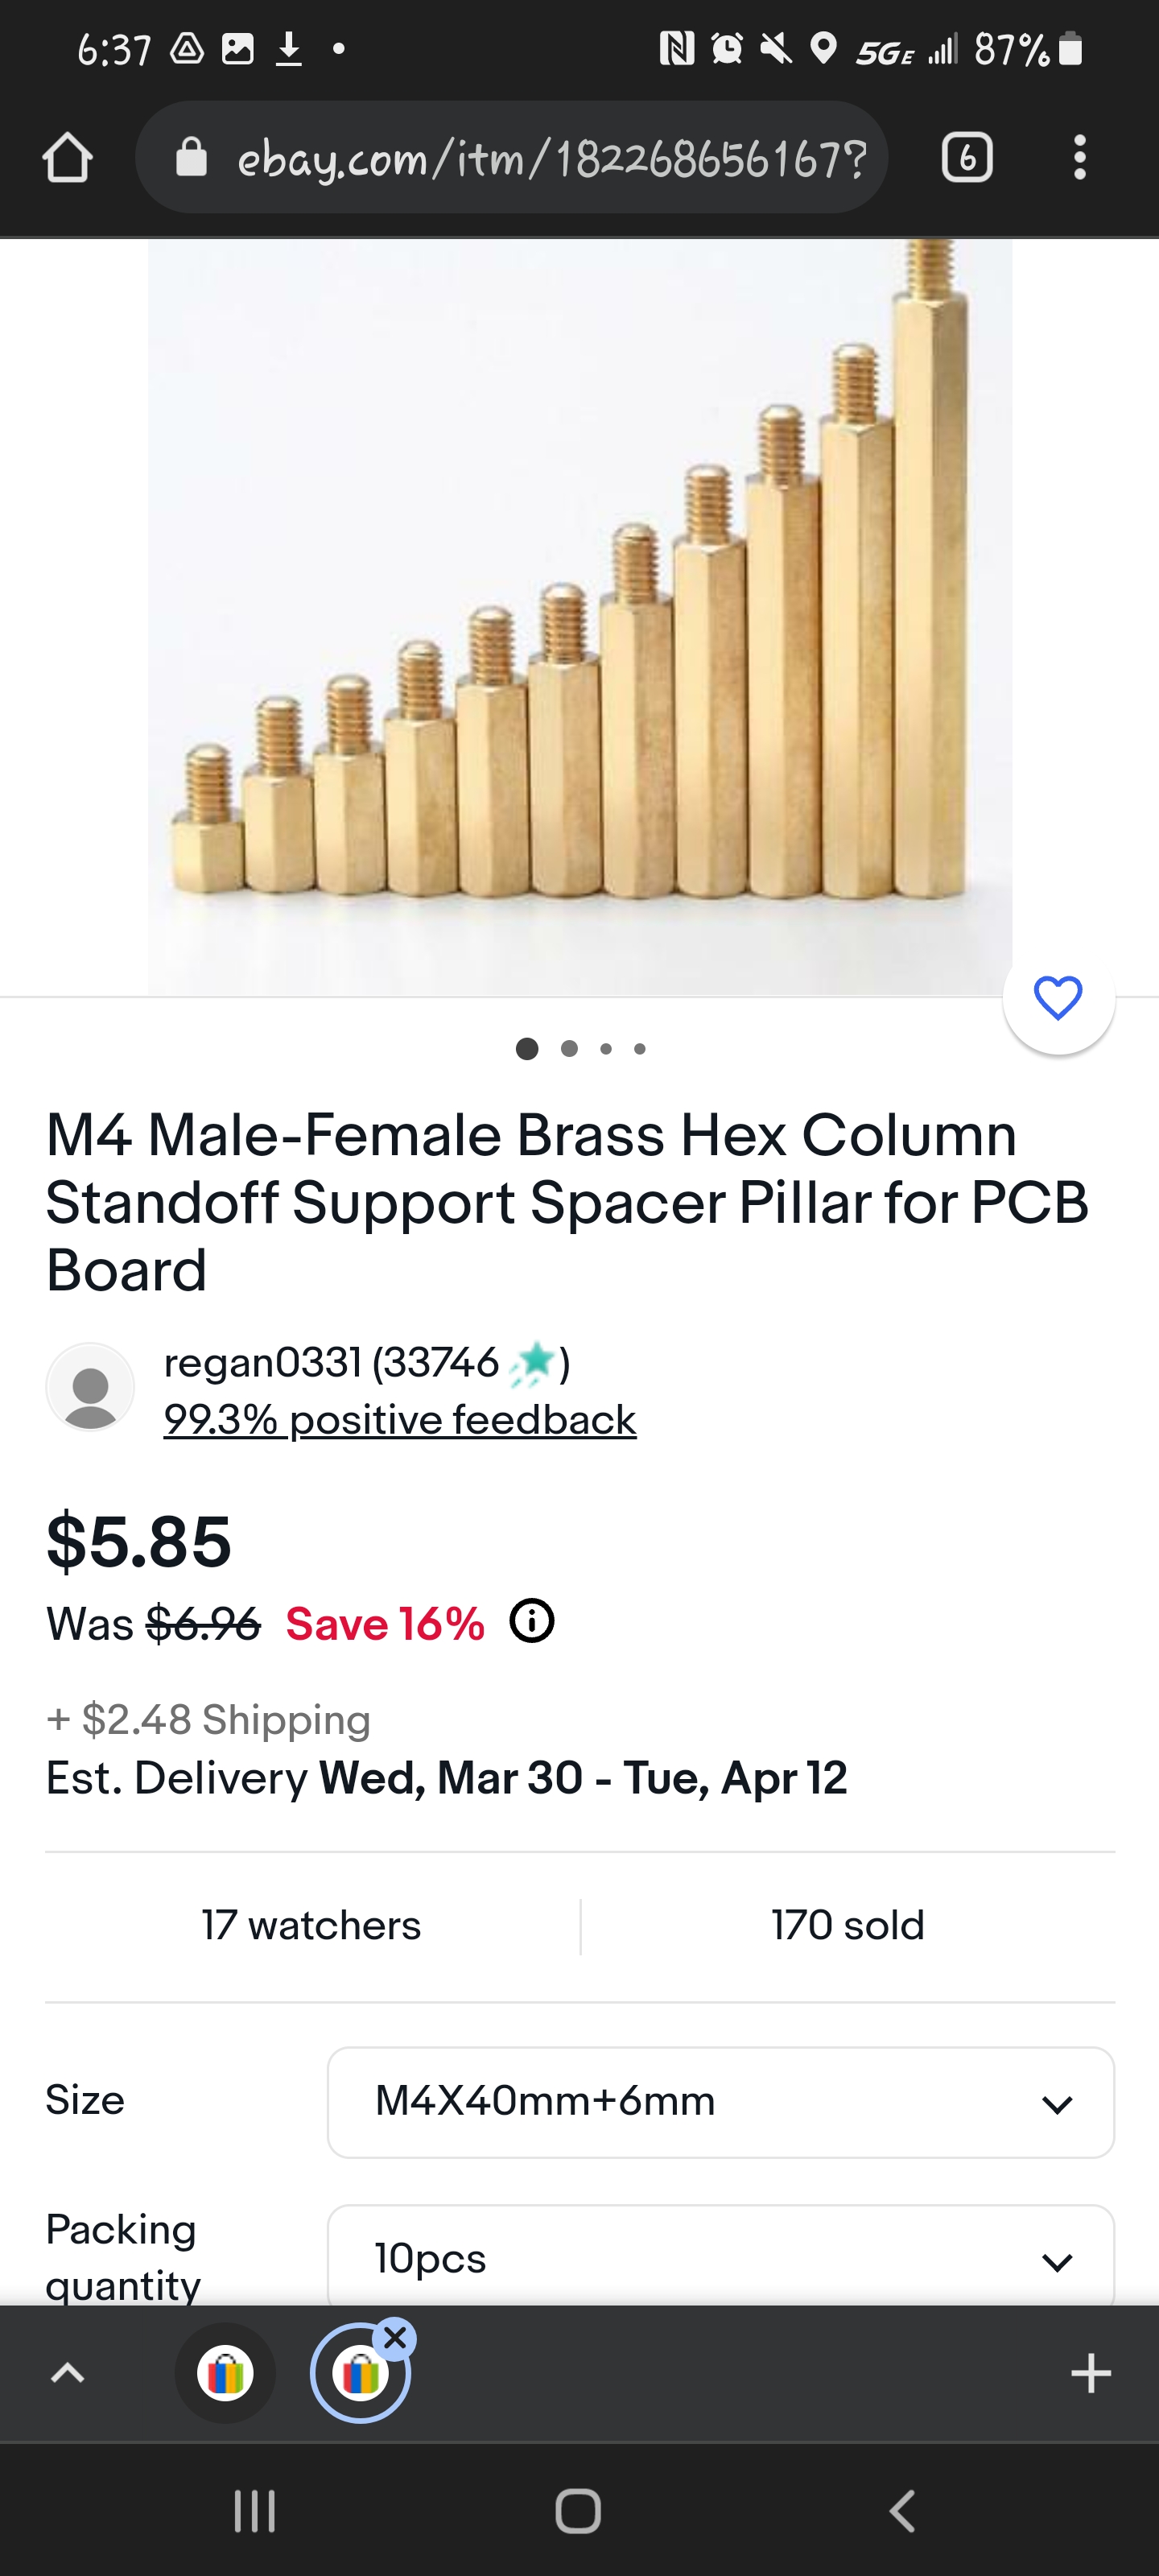Open Android recent apps button
The height and width of the screenshot is (2576, 1159).
254,2511
